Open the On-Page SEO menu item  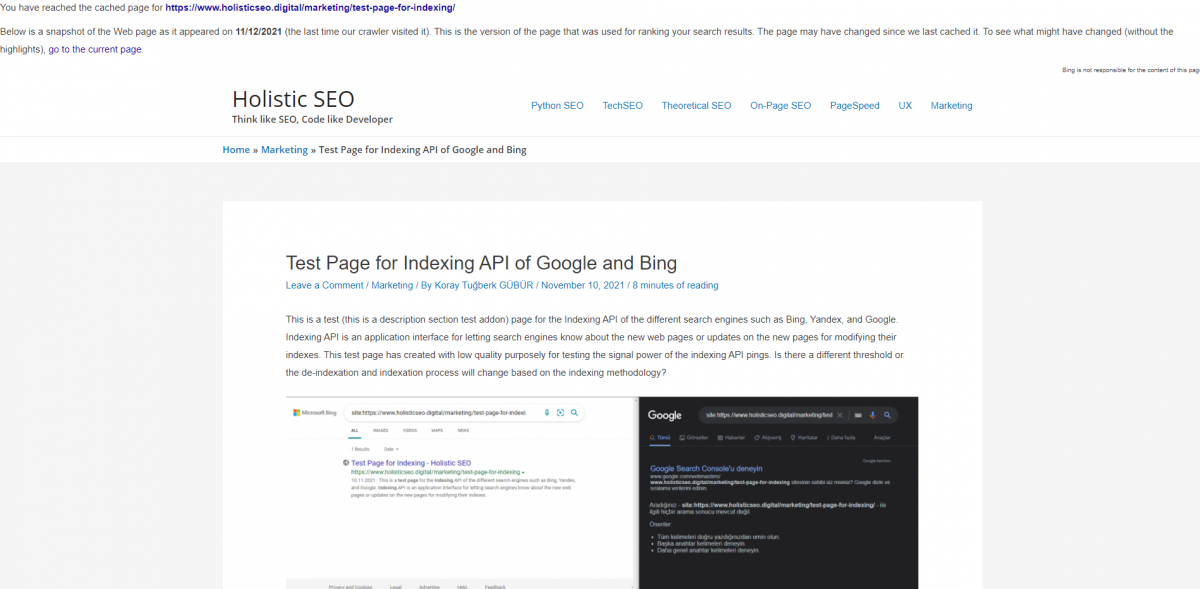781,105
